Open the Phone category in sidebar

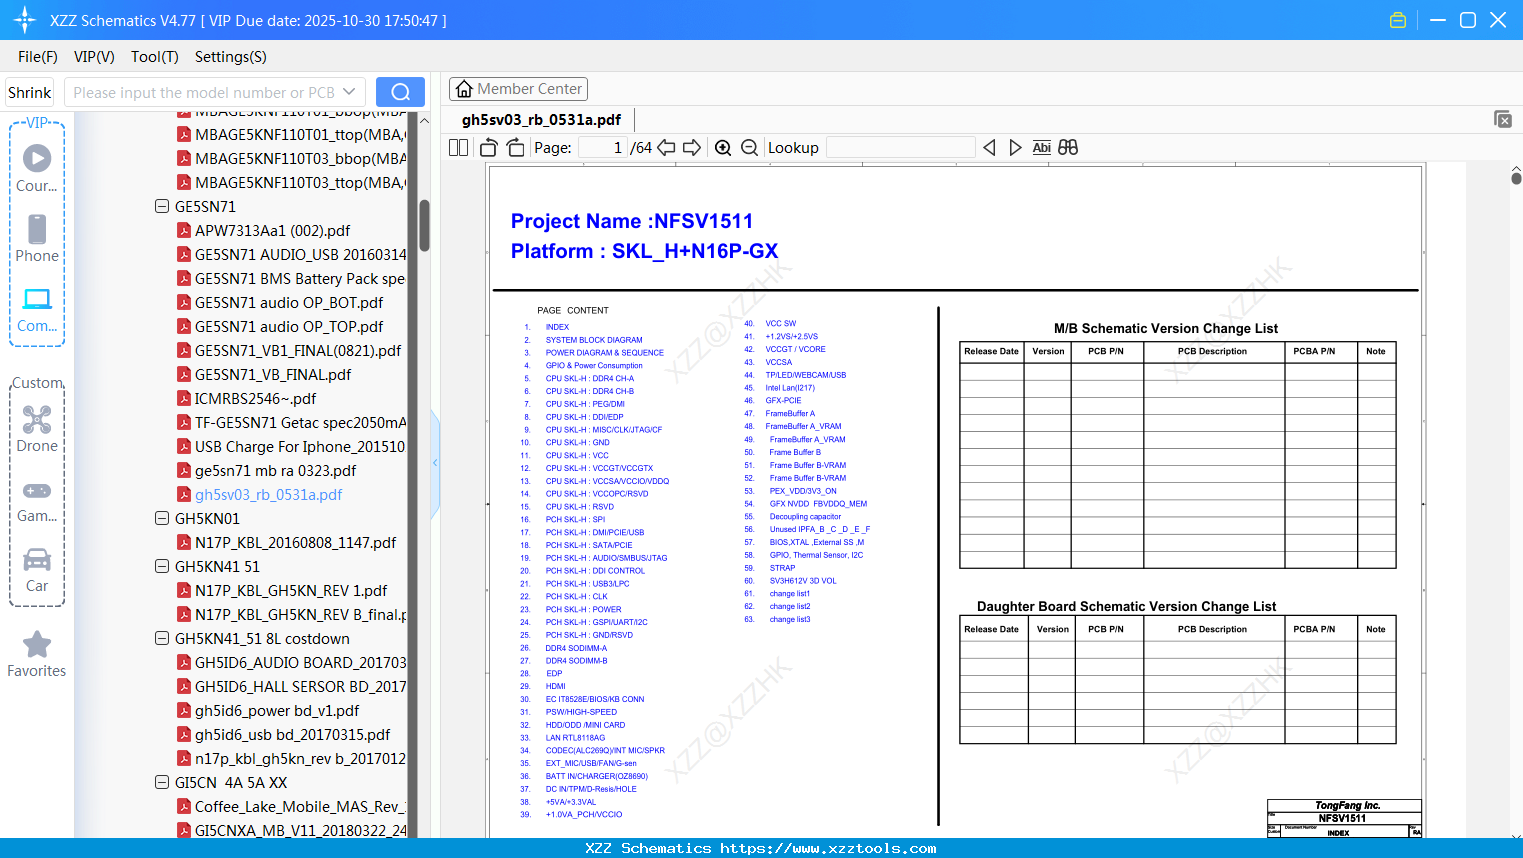click(x=37, y=238)
